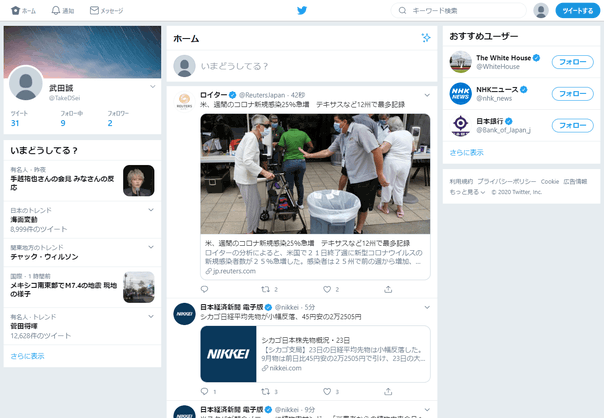Follow 日本銀行
Image resolution: width=604 pixels, height=418 pixels.
coord(572,126)
